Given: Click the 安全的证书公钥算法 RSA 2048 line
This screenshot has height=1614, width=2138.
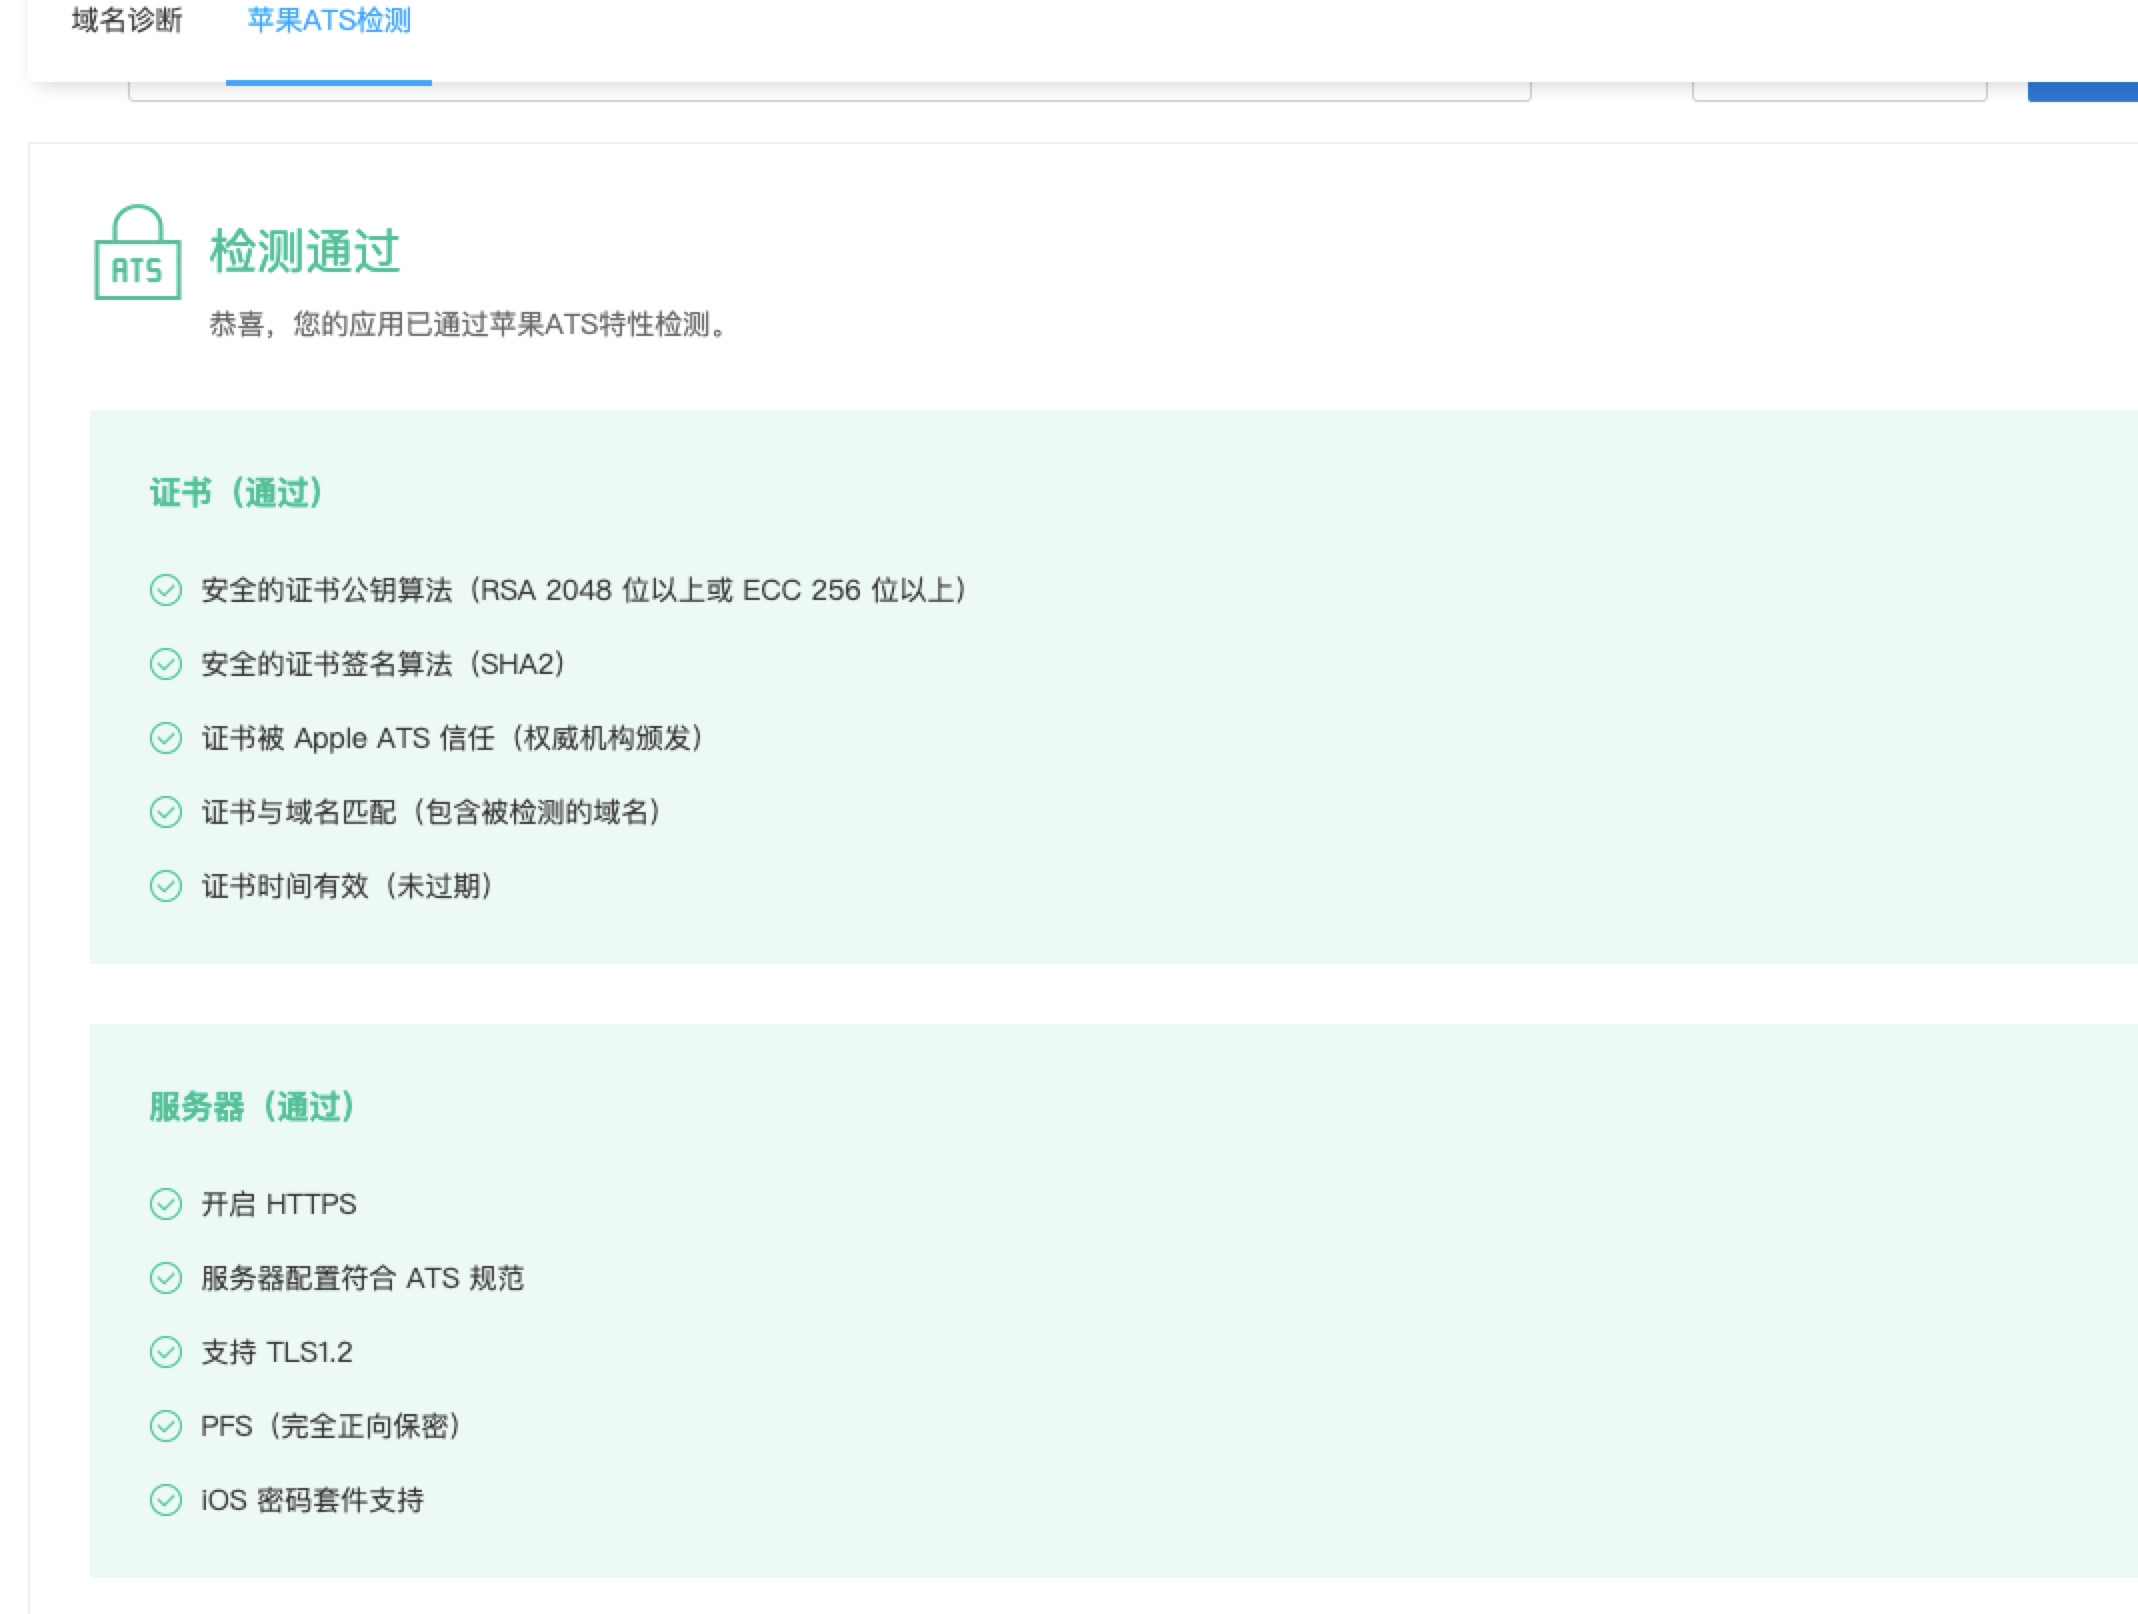Looking at the screenshot, I should [584, 590].
